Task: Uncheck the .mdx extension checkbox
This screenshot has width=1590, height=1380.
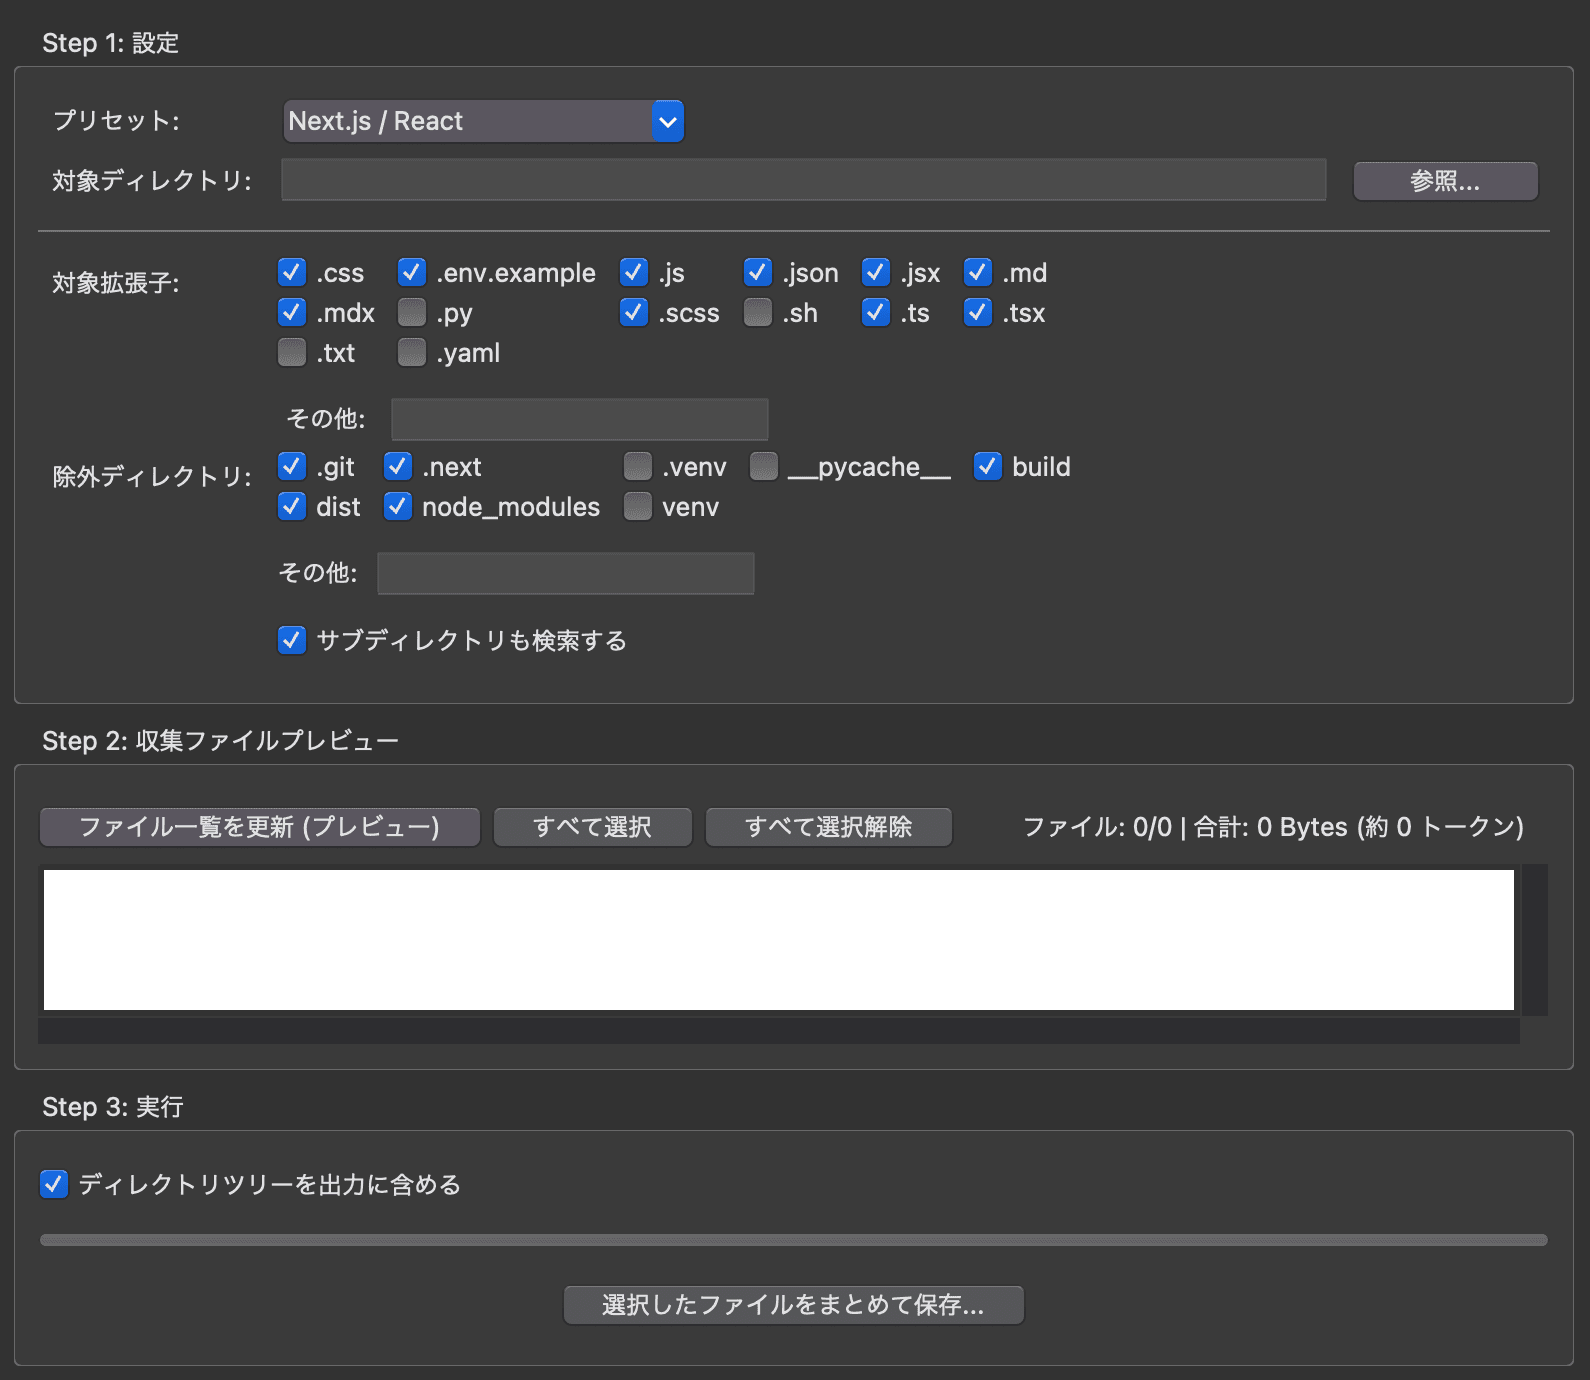Action: (291, 312)
